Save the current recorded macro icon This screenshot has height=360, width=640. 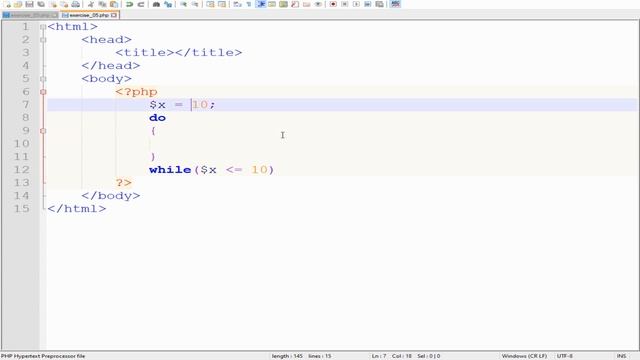pos(379,4)
